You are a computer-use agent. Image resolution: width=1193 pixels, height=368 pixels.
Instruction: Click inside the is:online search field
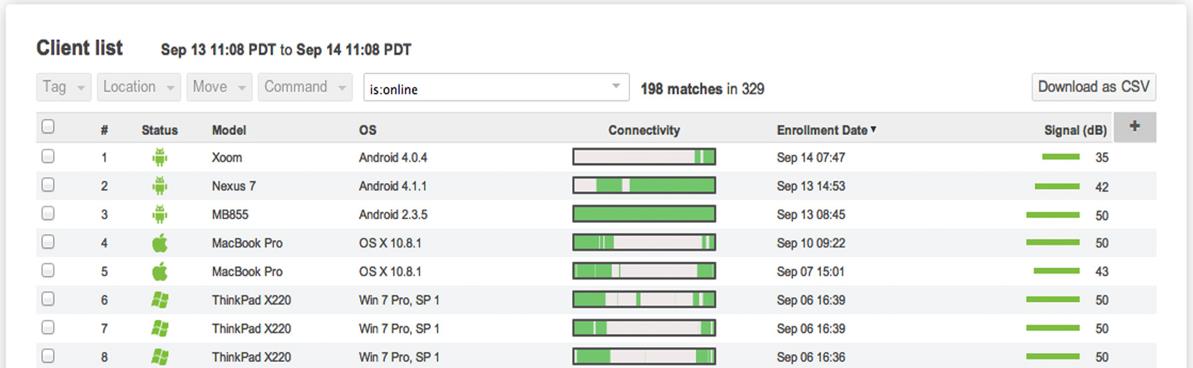(x=487, y=87)
